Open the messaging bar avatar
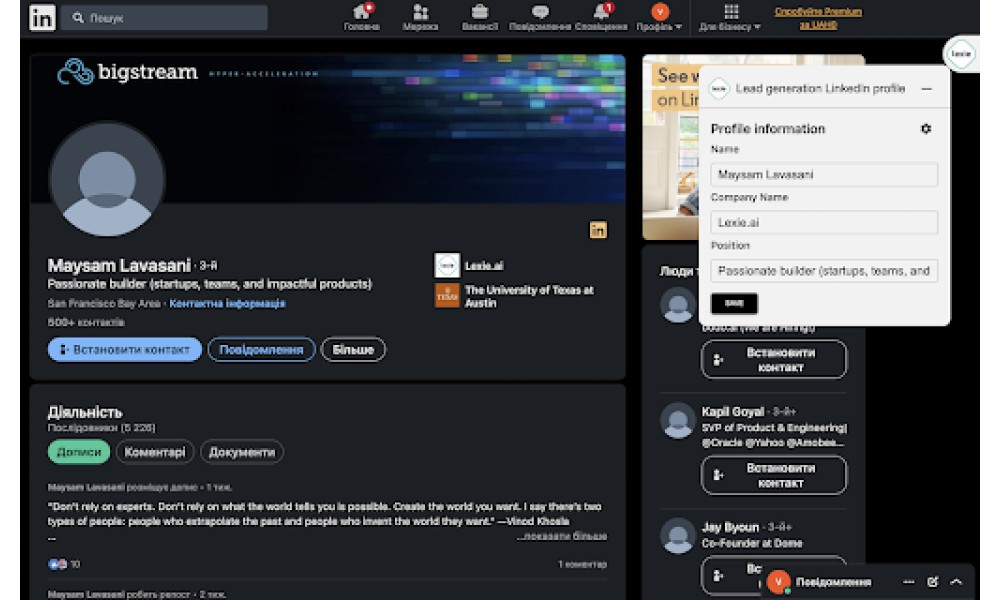The image size is (1000, 600). point(778,582)
